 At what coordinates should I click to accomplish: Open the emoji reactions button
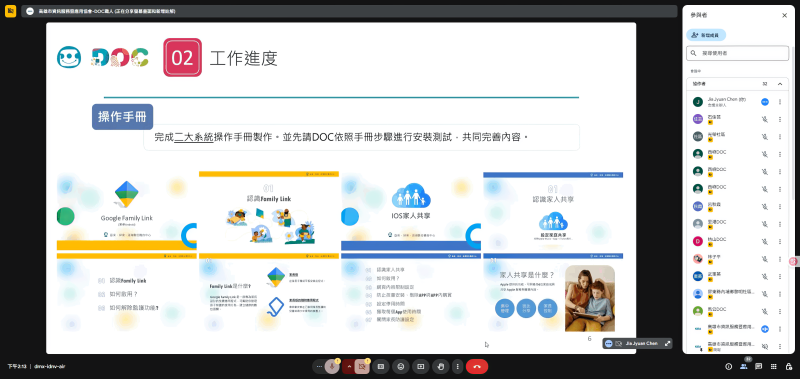tap(401, 366)
